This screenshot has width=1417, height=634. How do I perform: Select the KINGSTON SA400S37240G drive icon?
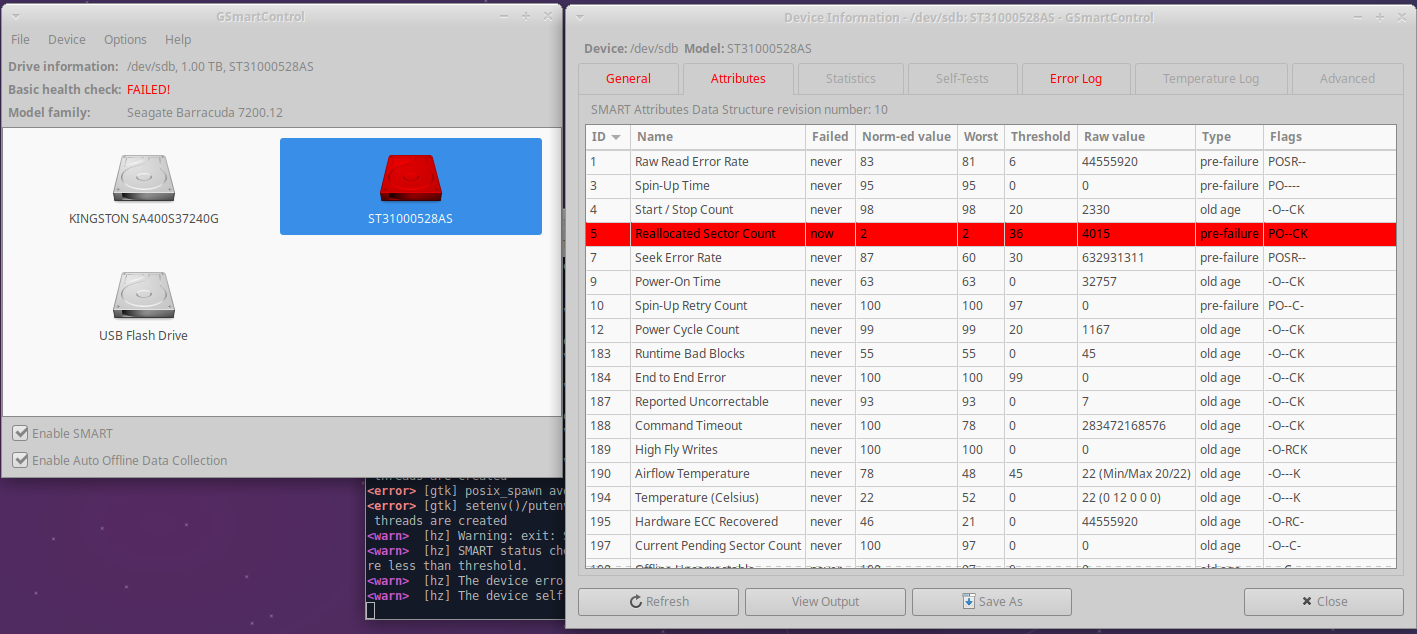click(x=143, y=178)
